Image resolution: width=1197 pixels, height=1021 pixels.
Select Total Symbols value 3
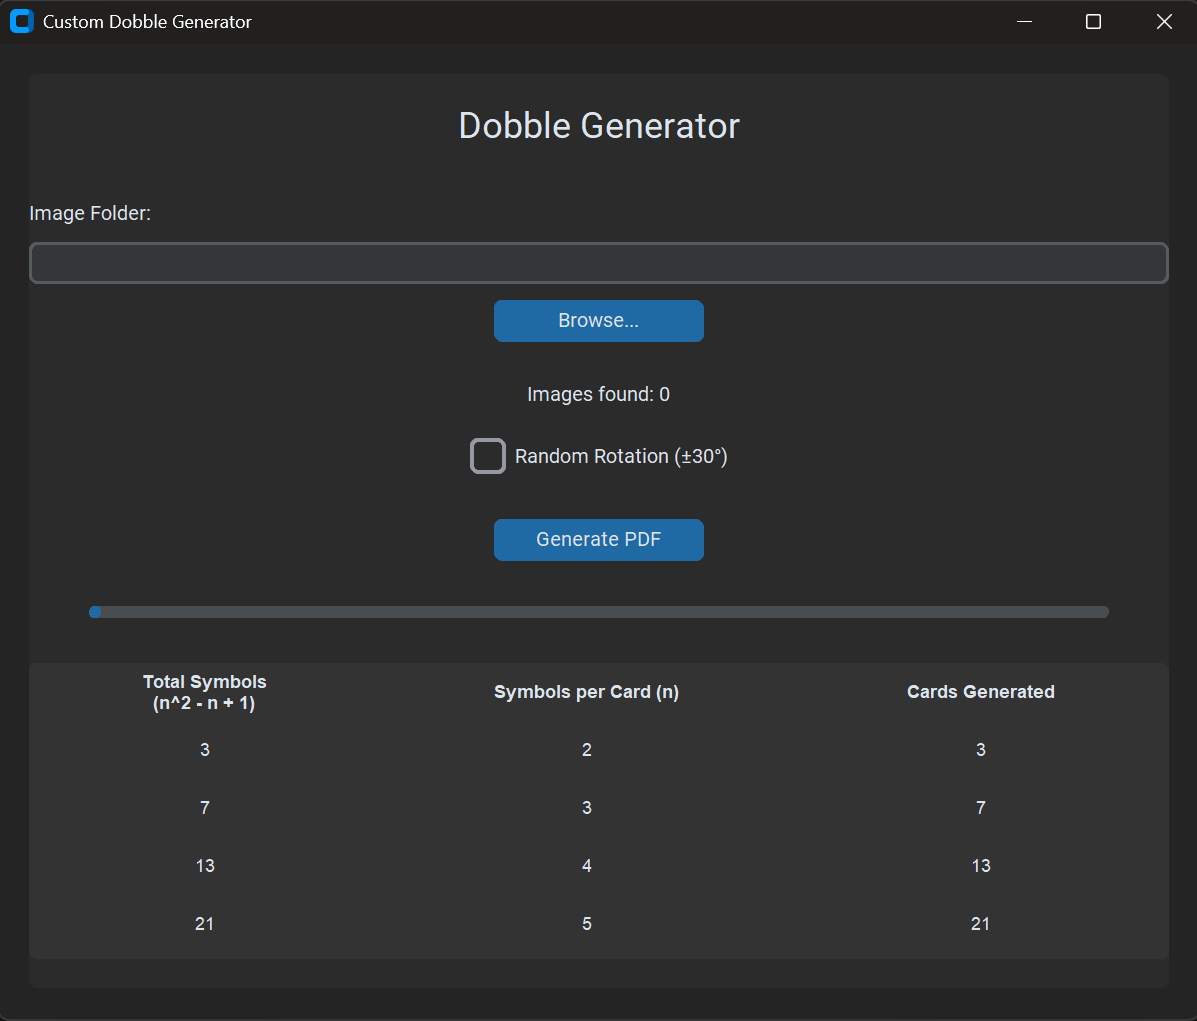[x=205, y=750]
